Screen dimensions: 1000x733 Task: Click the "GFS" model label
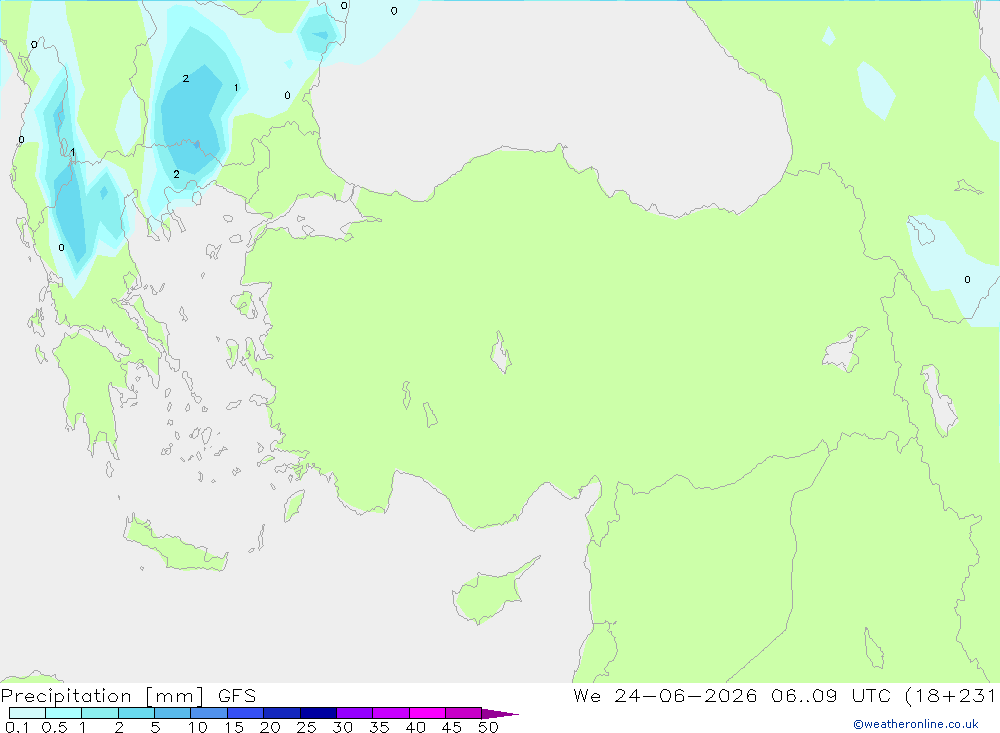click(x=237, y=696)
